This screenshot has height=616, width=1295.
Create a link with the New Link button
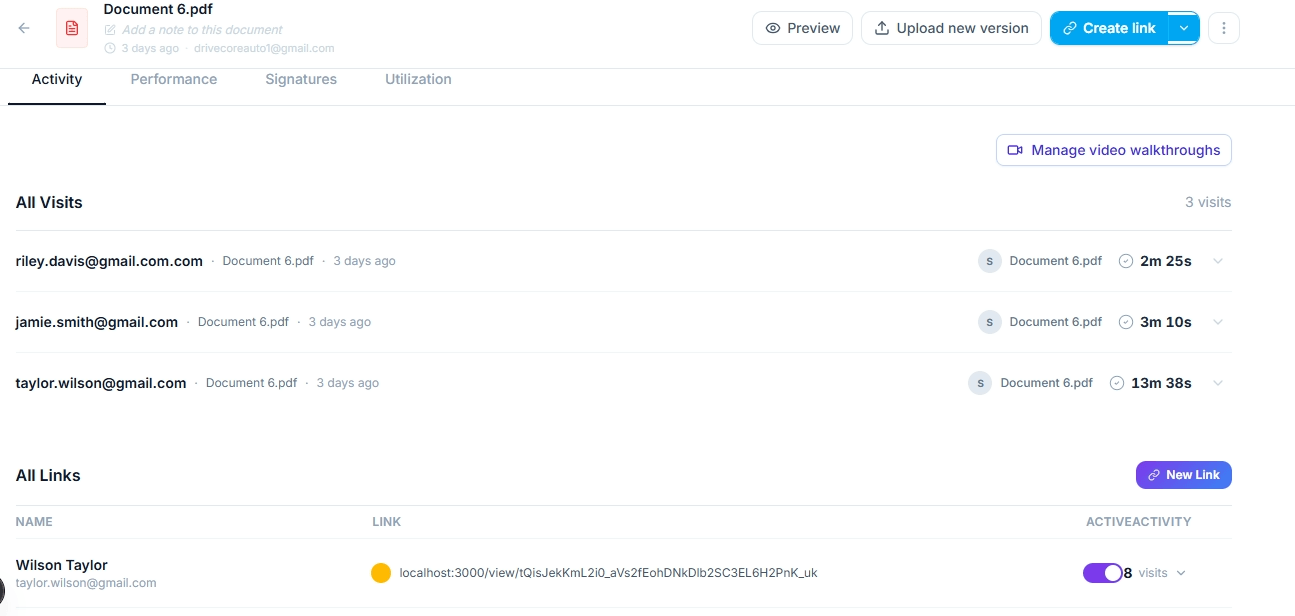[1184, 474]
